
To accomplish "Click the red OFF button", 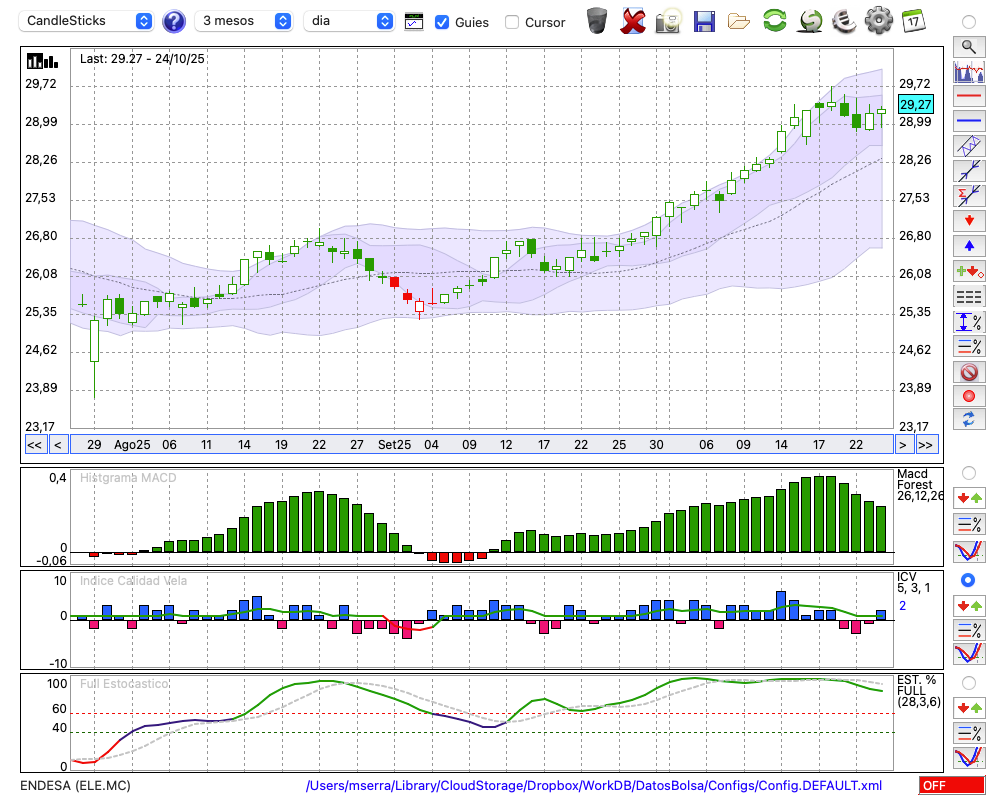I will point(951,785).
